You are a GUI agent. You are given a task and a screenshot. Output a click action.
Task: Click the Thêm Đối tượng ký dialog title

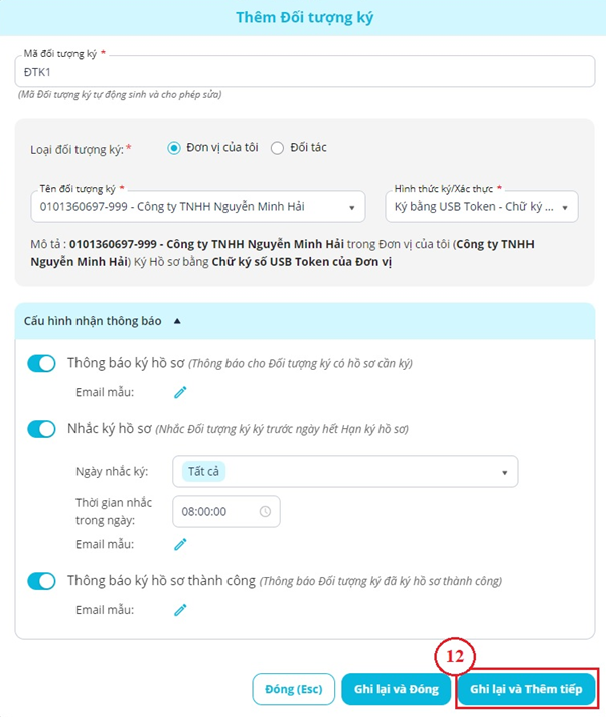click(x=303, y=18)
